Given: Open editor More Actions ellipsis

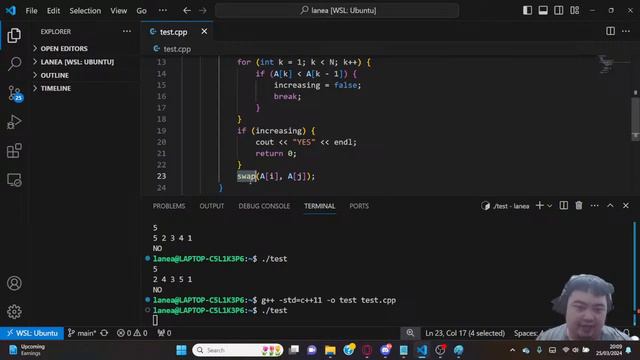Looking at the screenshot, I should 626,31.
